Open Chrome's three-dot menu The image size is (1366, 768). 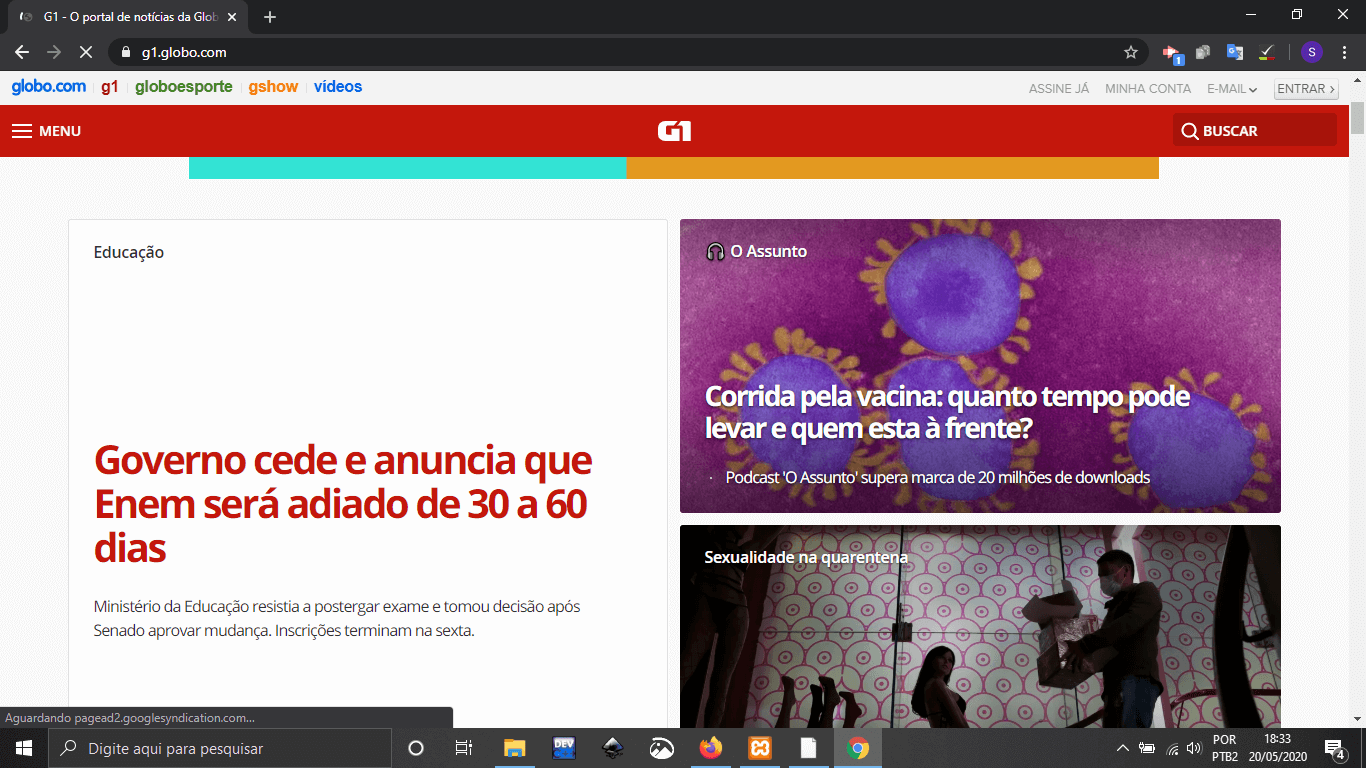click(x=1344, y=52)
